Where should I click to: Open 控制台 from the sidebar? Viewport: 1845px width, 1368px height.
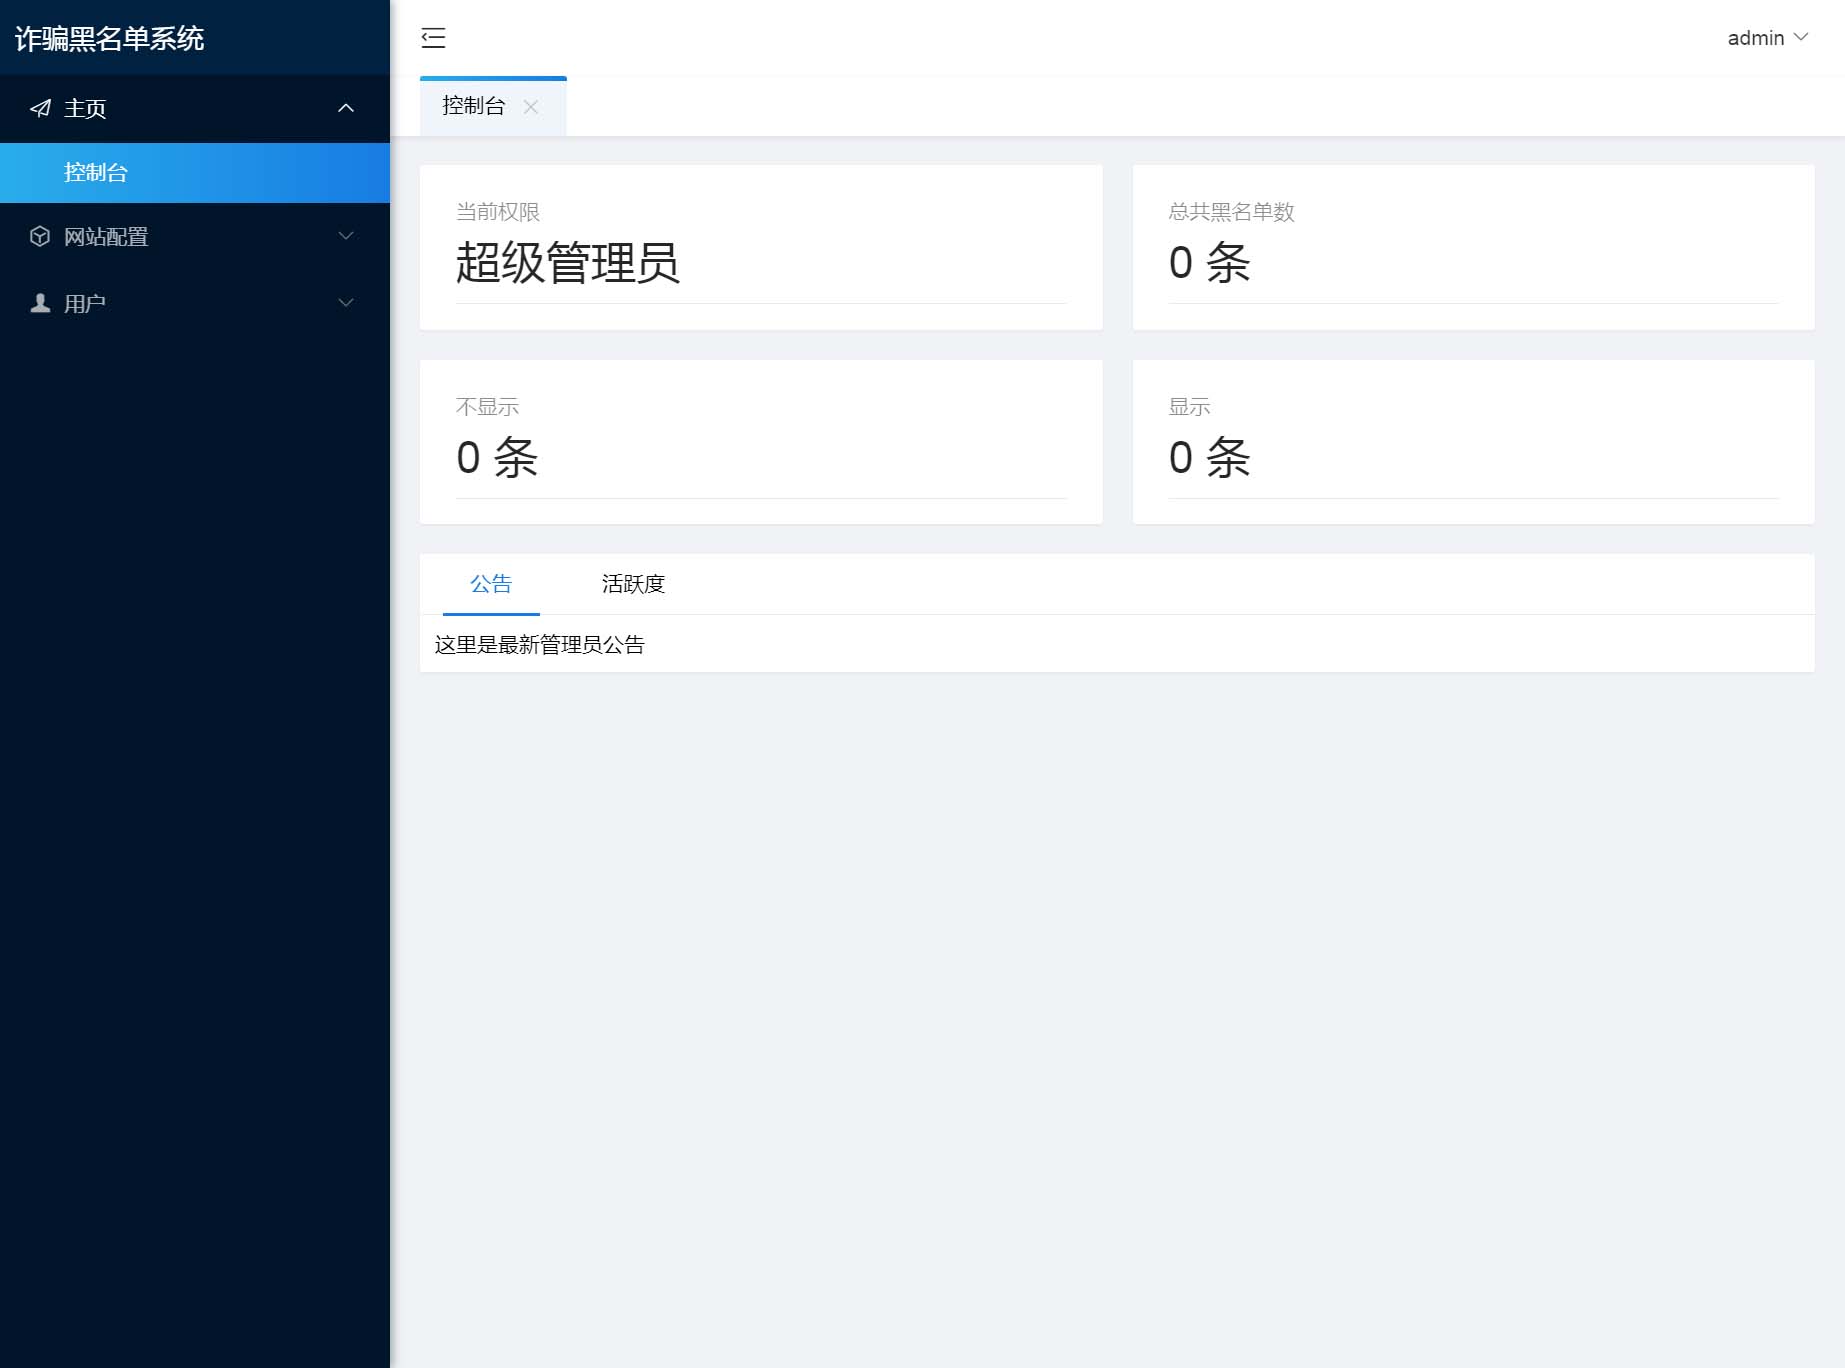pos(96,172)
